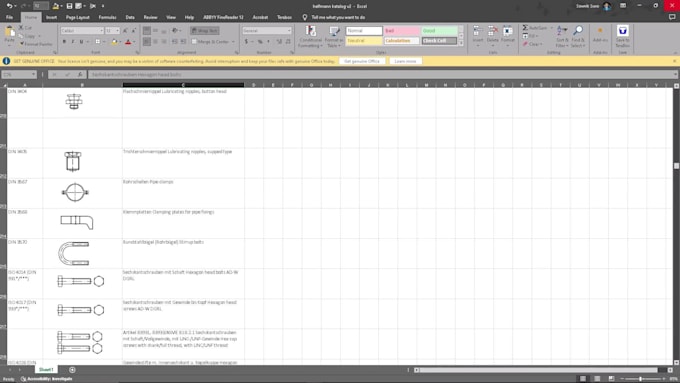Expand the cell styles gallery
The width and height of the screenshot is (680, 383).
(x=461, y=43)
